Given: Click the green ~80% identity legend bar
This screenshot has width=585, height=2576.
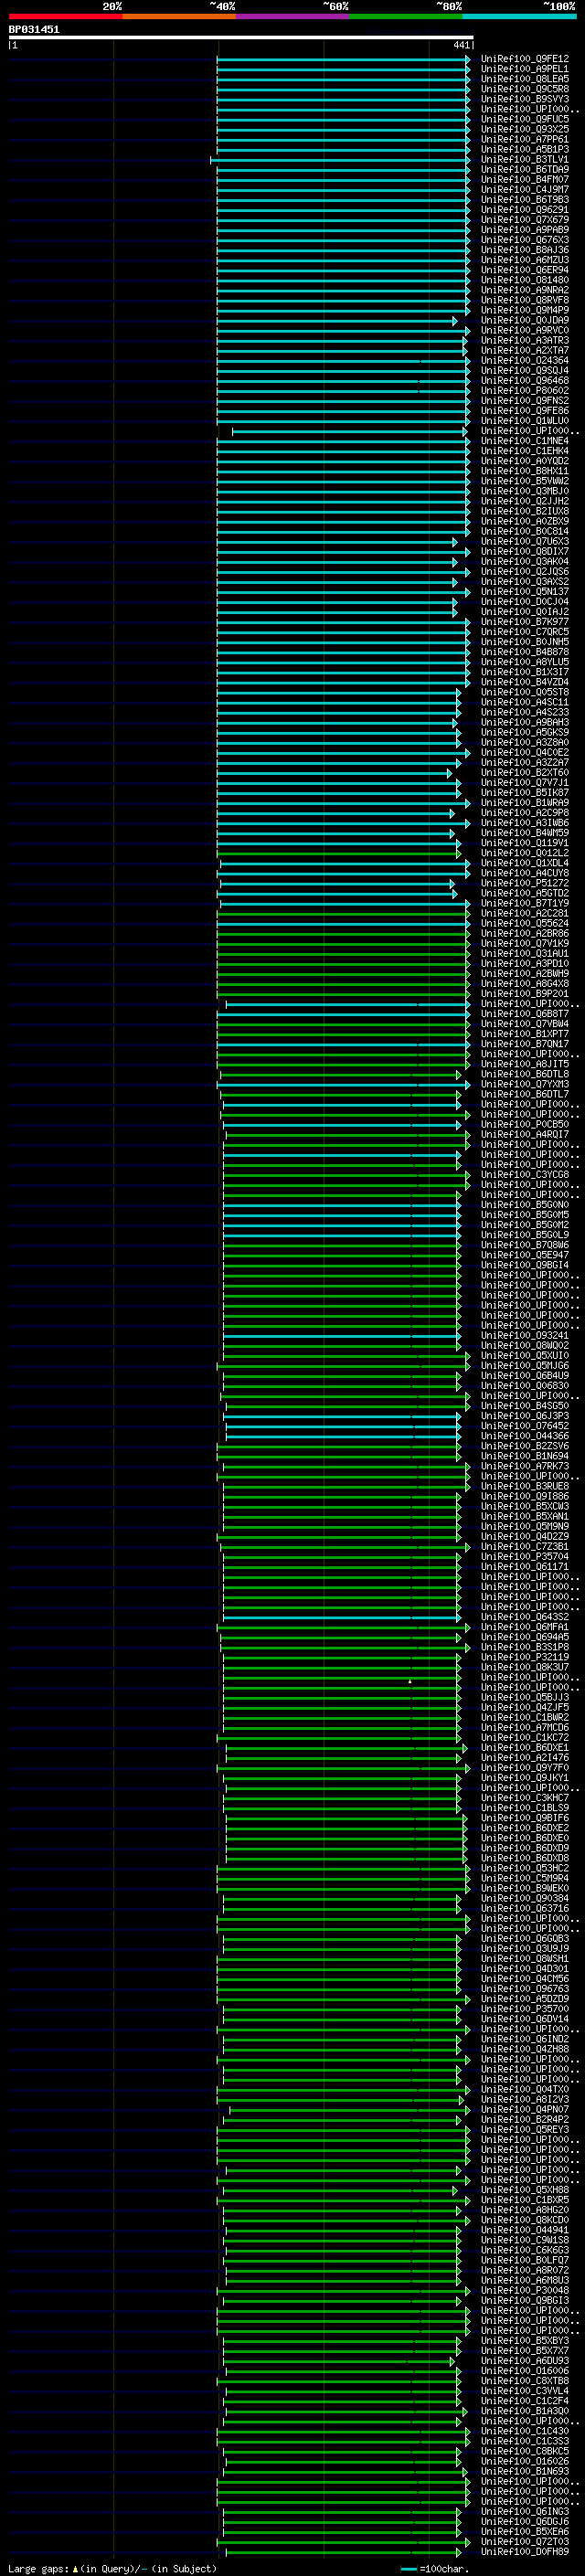Looking at the screenshot, I should [406, 16].
